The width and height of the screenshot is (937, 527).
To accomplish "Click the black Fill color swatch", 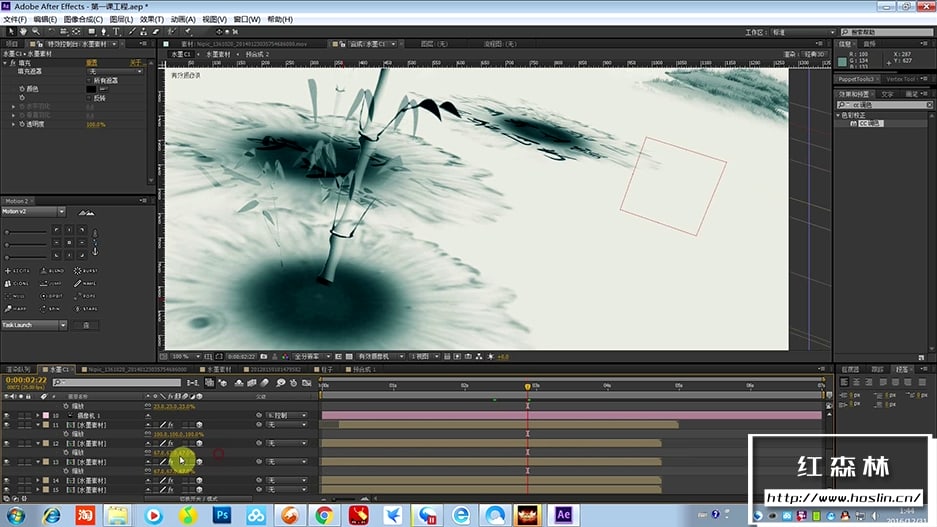I will click(91, 89).
